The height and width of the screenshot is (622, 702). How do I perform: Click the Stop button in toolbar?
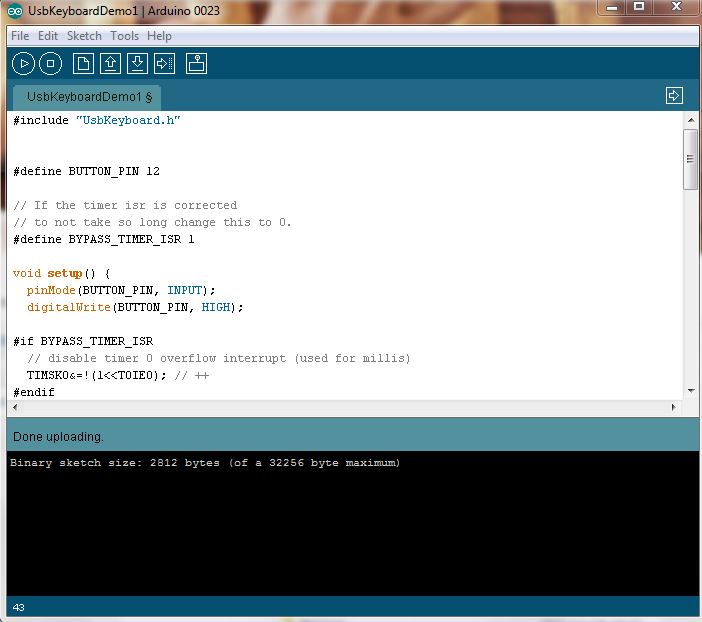[x=51, y=64]
